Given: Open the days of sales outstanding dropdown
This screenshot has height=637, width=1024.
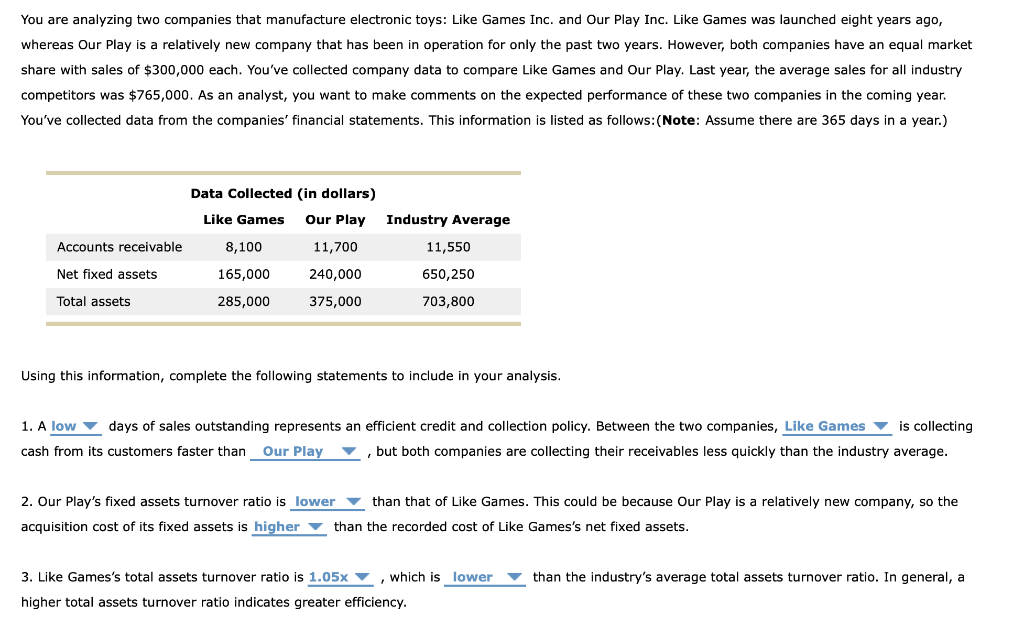Looking at the screenshot, I should 70,426.
